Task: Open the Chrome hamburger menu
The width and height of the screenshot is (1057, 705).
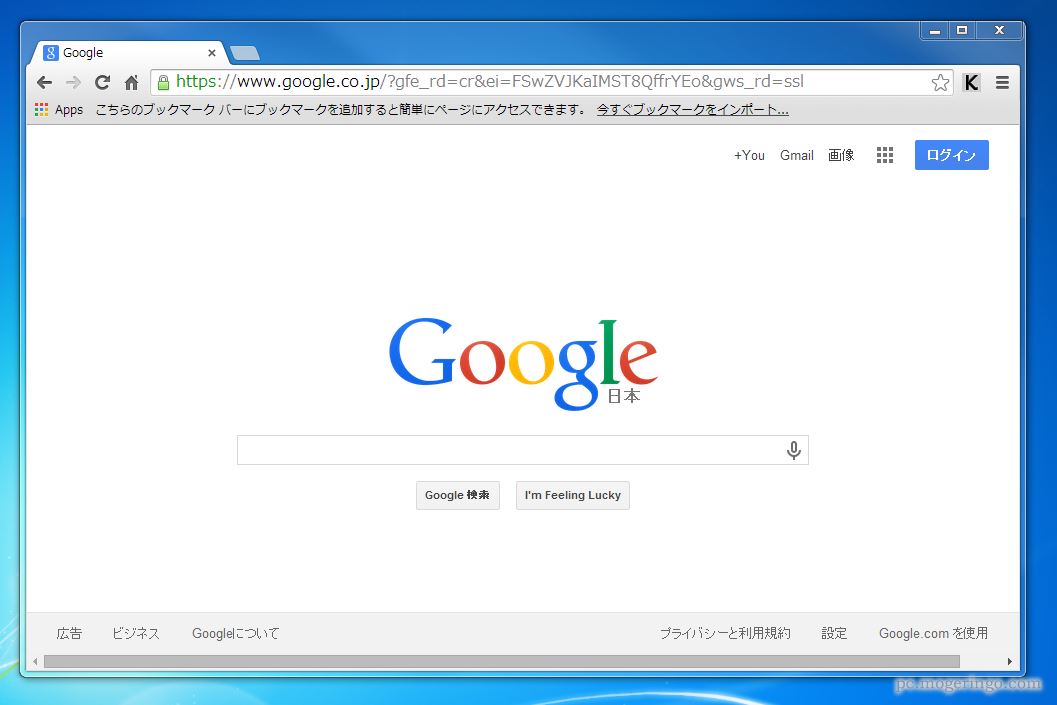Action: [1002, 82]
